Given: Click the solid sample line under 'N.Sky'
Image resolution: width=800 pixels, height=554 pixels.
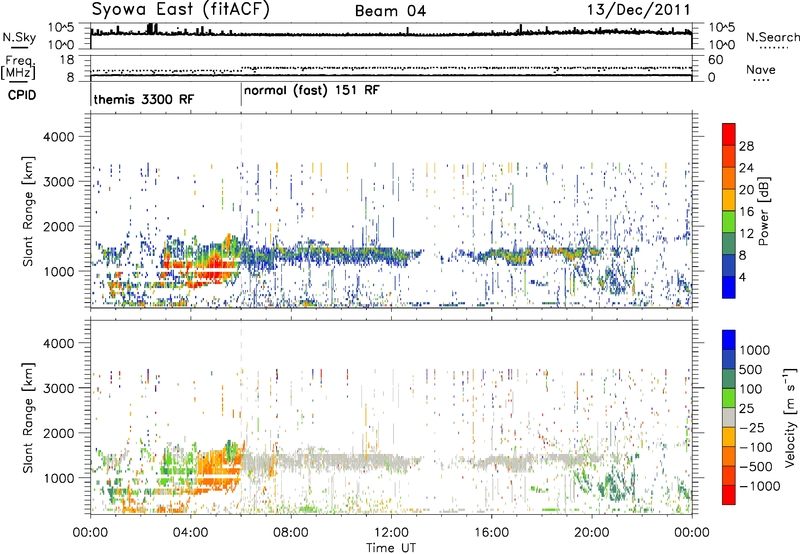Looking at the screenshot, I should (x=19, y=47).
